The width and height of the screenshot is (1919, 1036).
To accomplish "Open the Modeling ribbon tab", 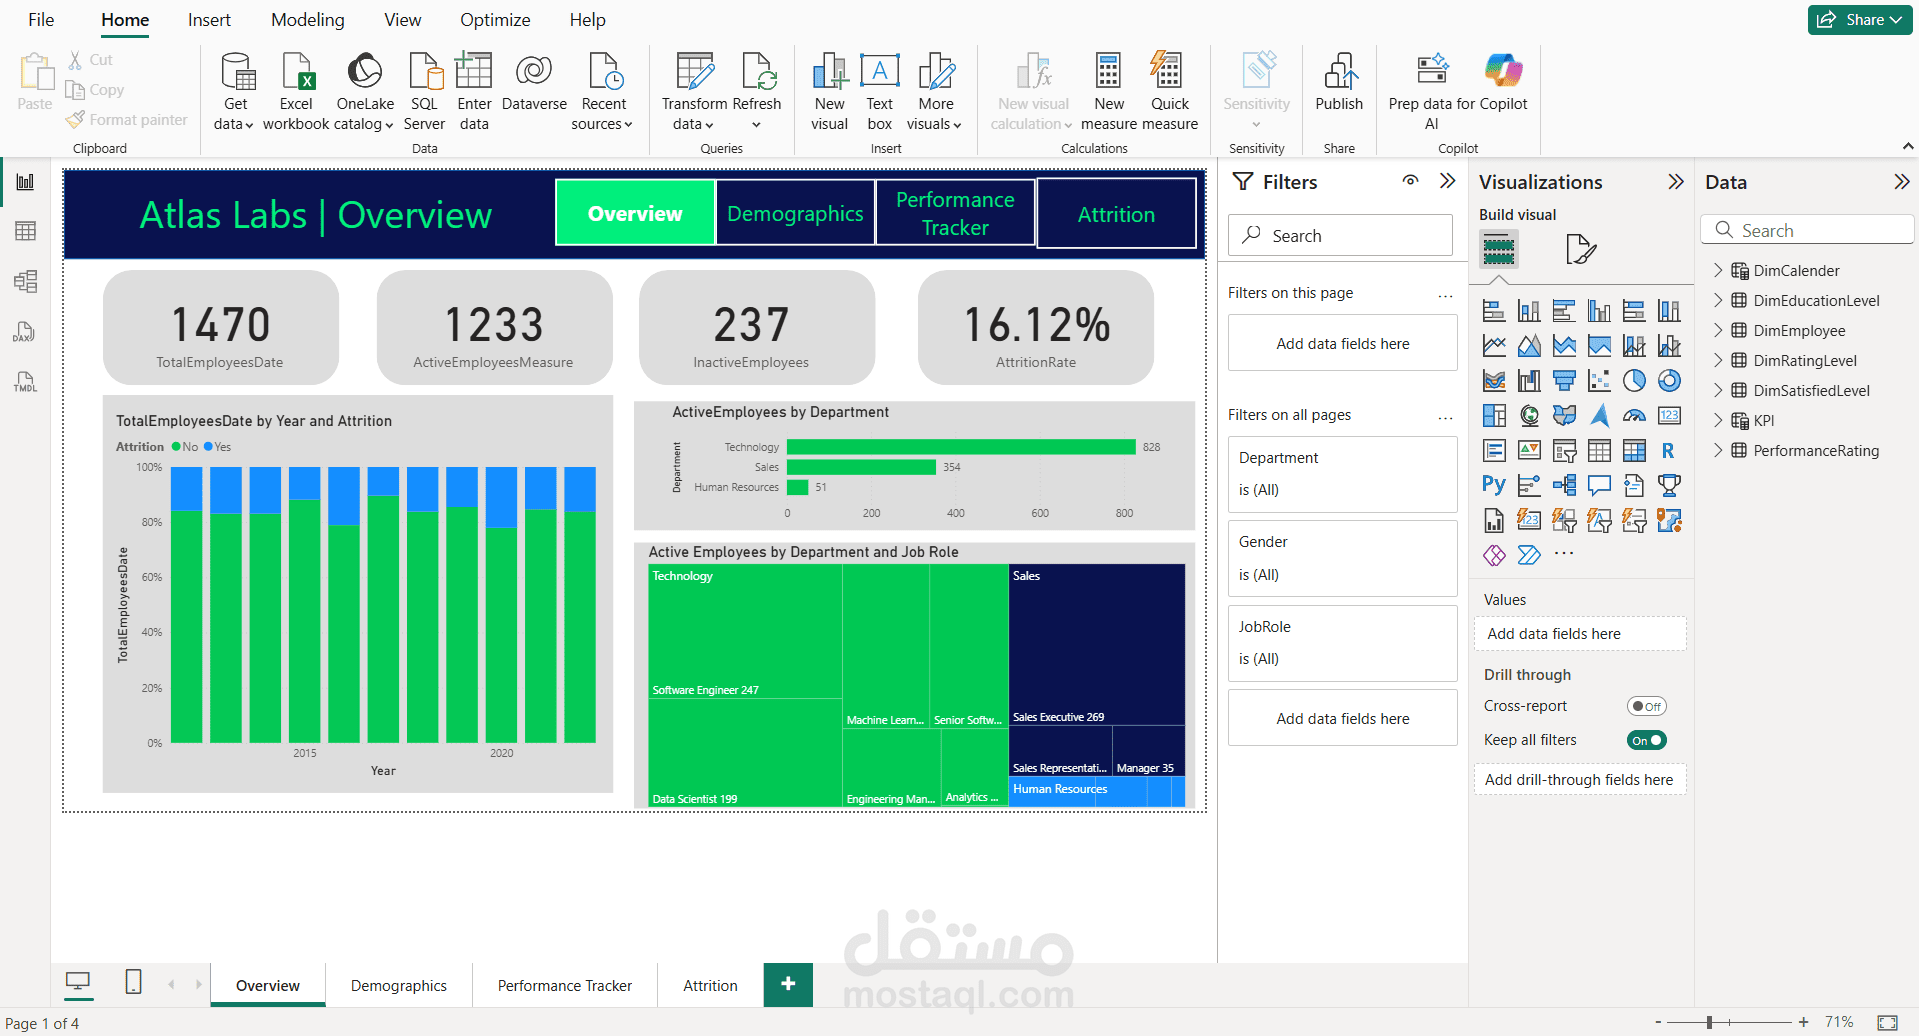I will 307,19.
